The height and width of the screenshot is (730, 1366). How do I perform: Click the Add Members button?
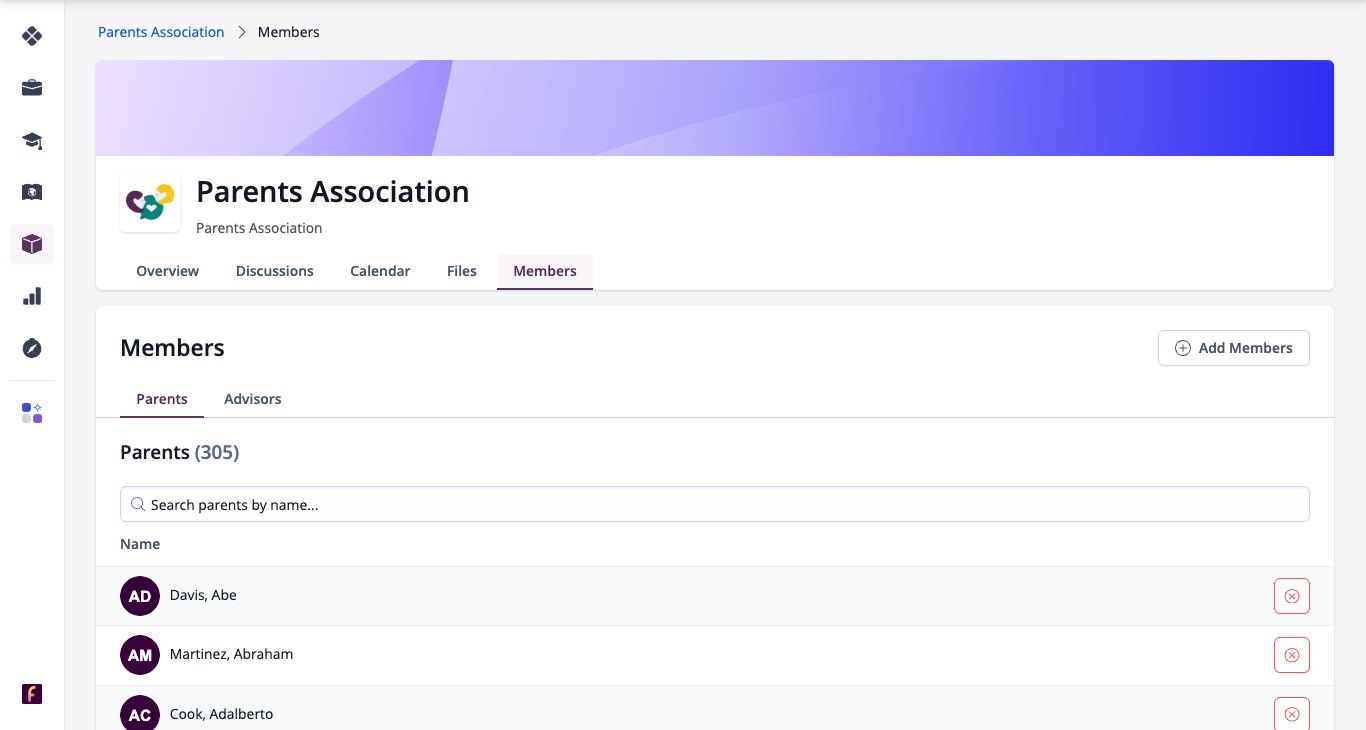click(1233, 348)
